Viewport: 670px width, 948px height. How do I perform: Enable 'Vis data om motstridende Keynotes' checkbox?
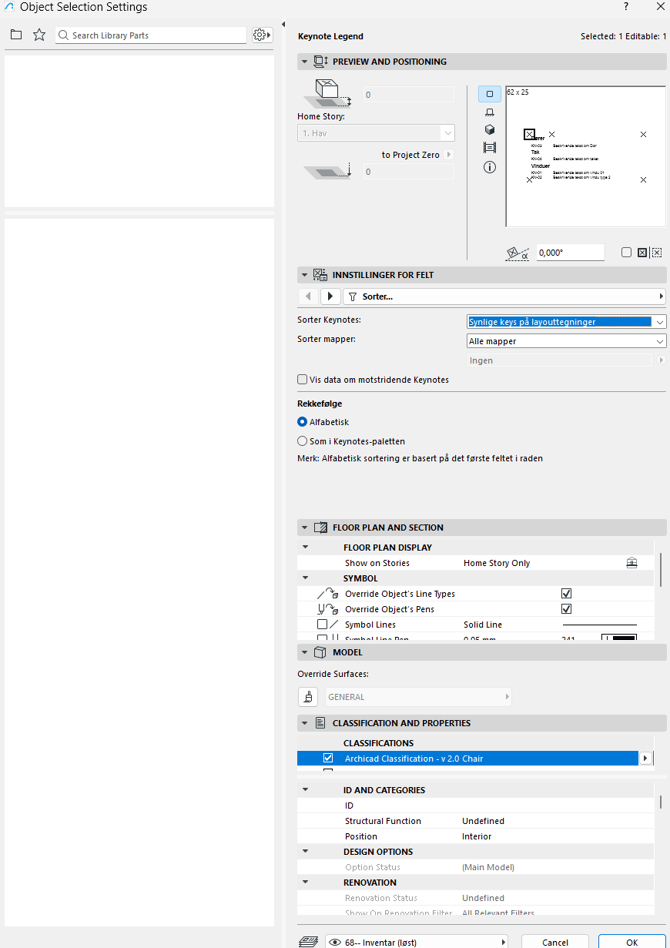coord(303,380)
